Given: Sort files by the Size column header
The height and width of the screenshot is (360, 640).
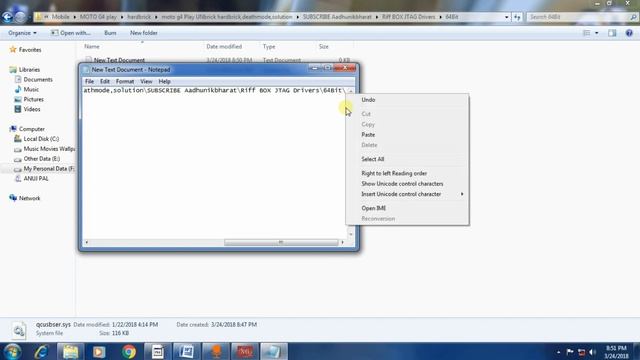Looking at the screenshot, I should pyautogui.click(x=324, y=47).
